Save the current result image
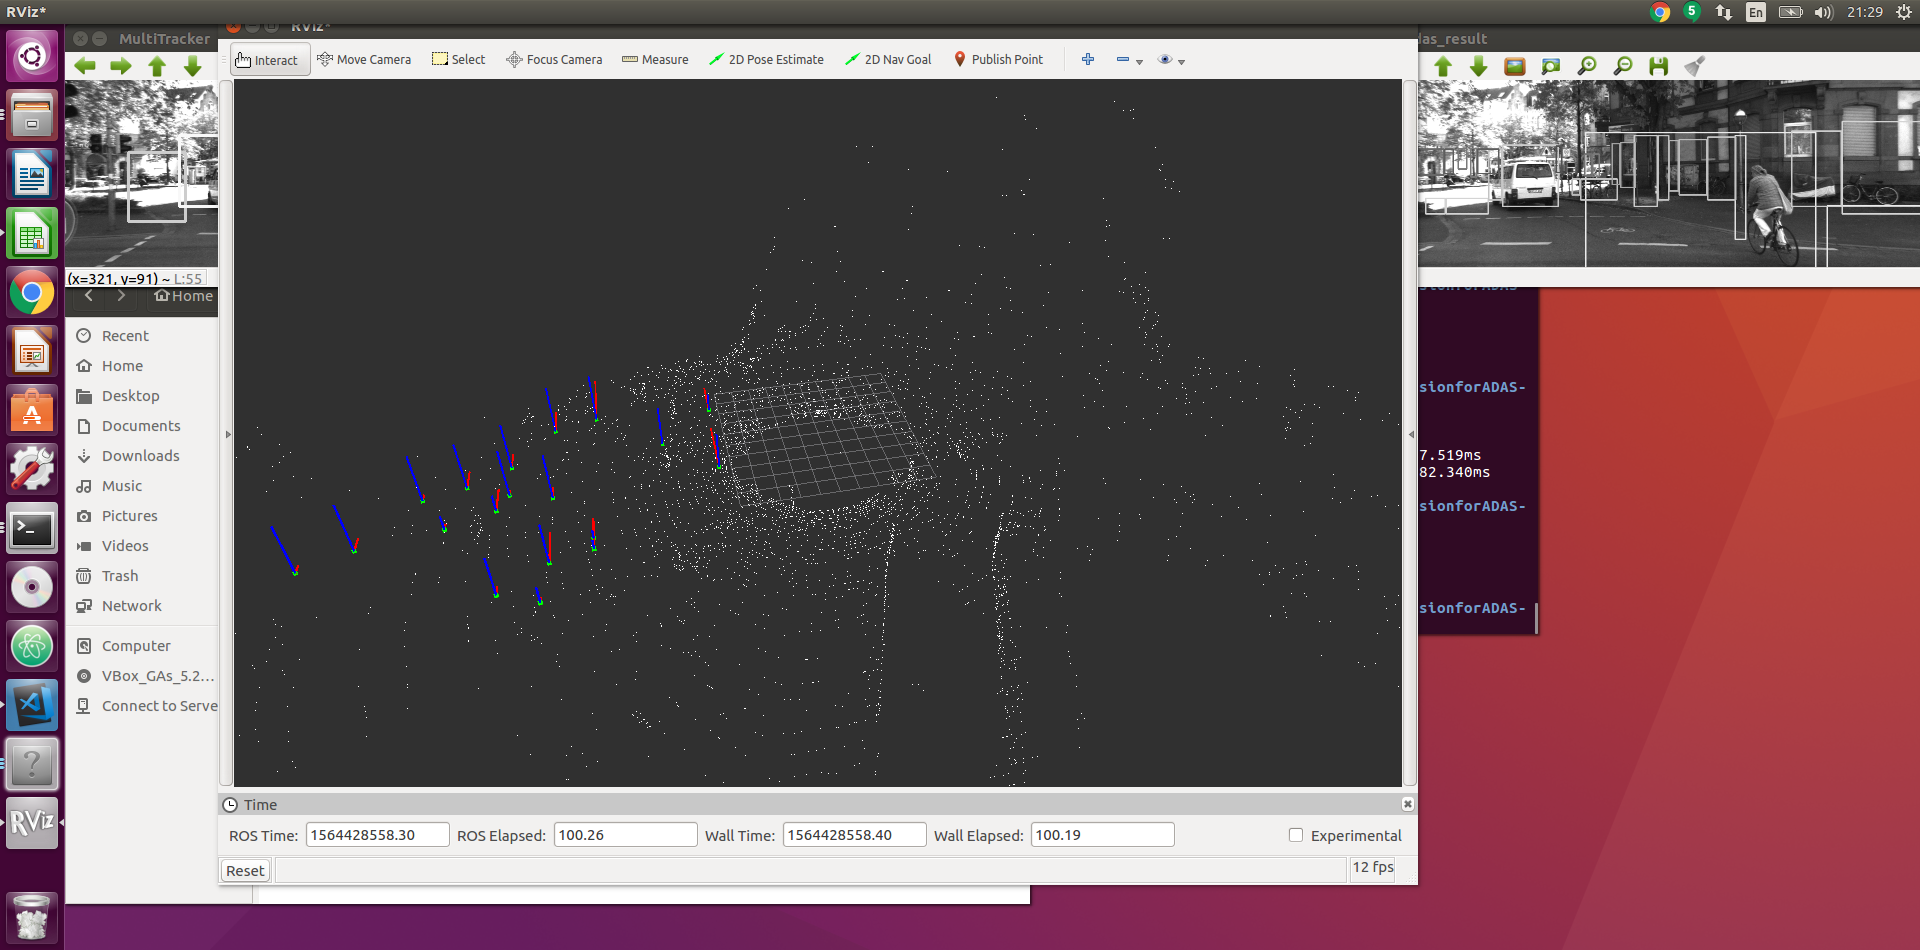Image resolution: width=1920 pixels, height=950 pixels. pyautogui.click(x=1659, y=66)
